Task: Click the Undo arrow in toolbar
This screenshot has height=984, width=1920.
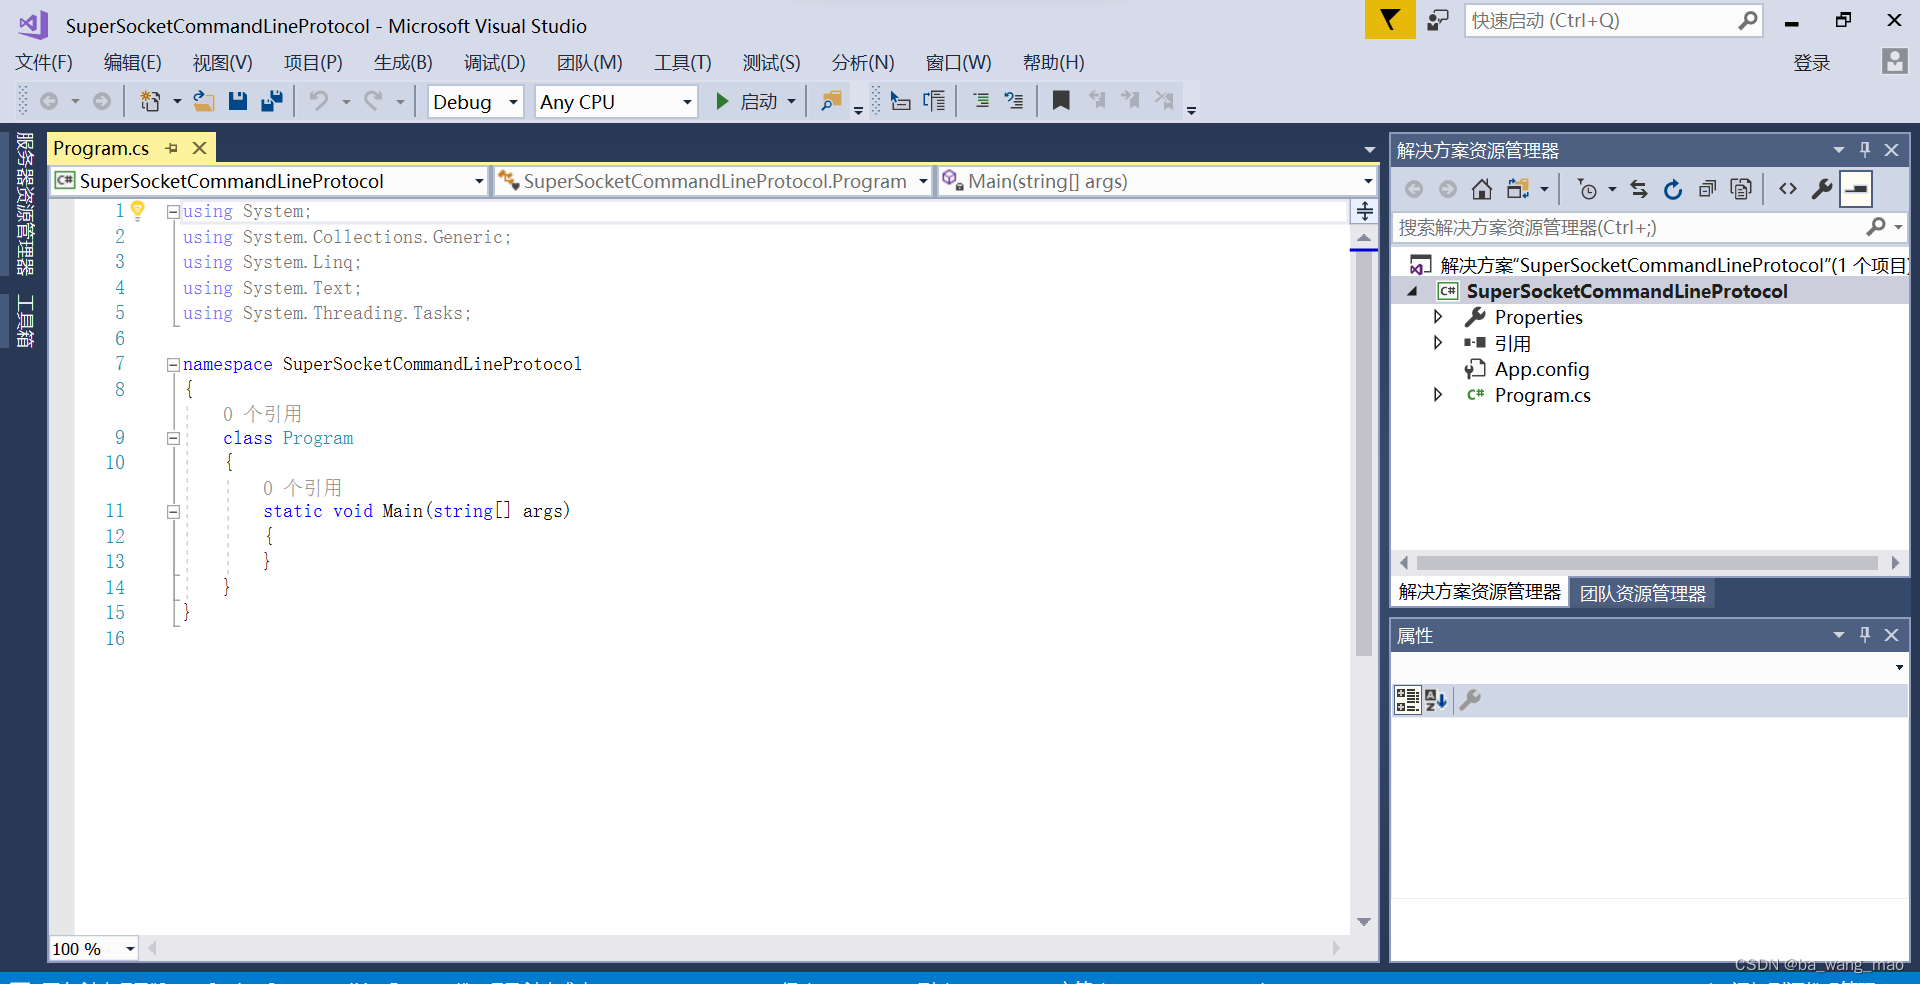Action: 318,101
